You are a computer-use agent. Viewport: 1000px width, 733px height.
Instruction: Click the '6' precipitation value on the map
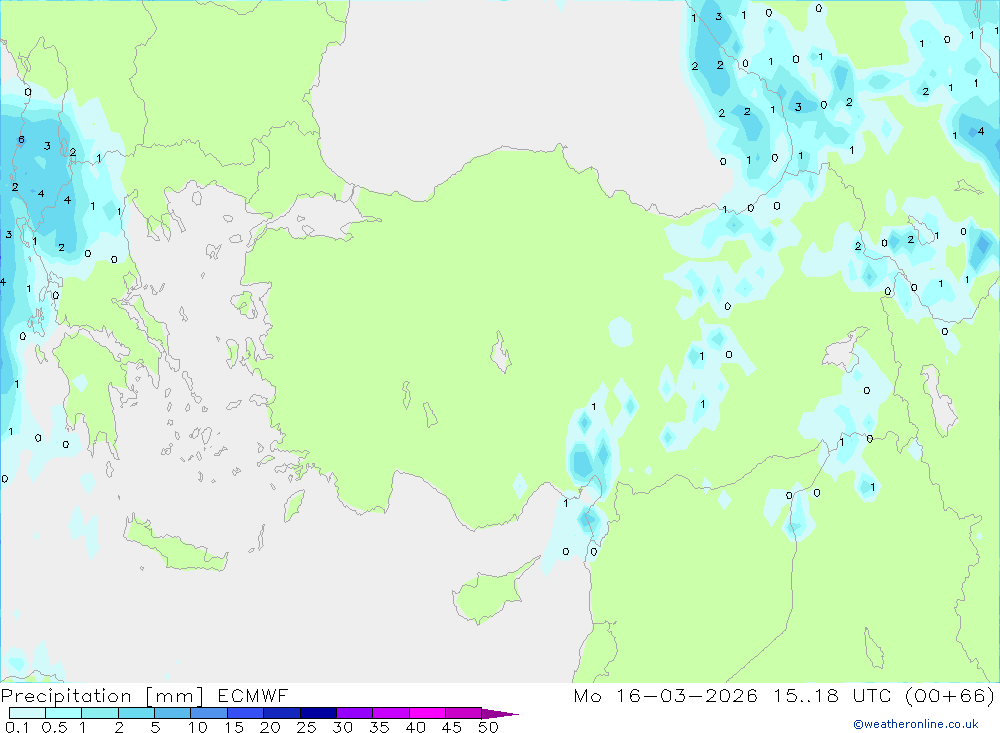pos(21,140)
